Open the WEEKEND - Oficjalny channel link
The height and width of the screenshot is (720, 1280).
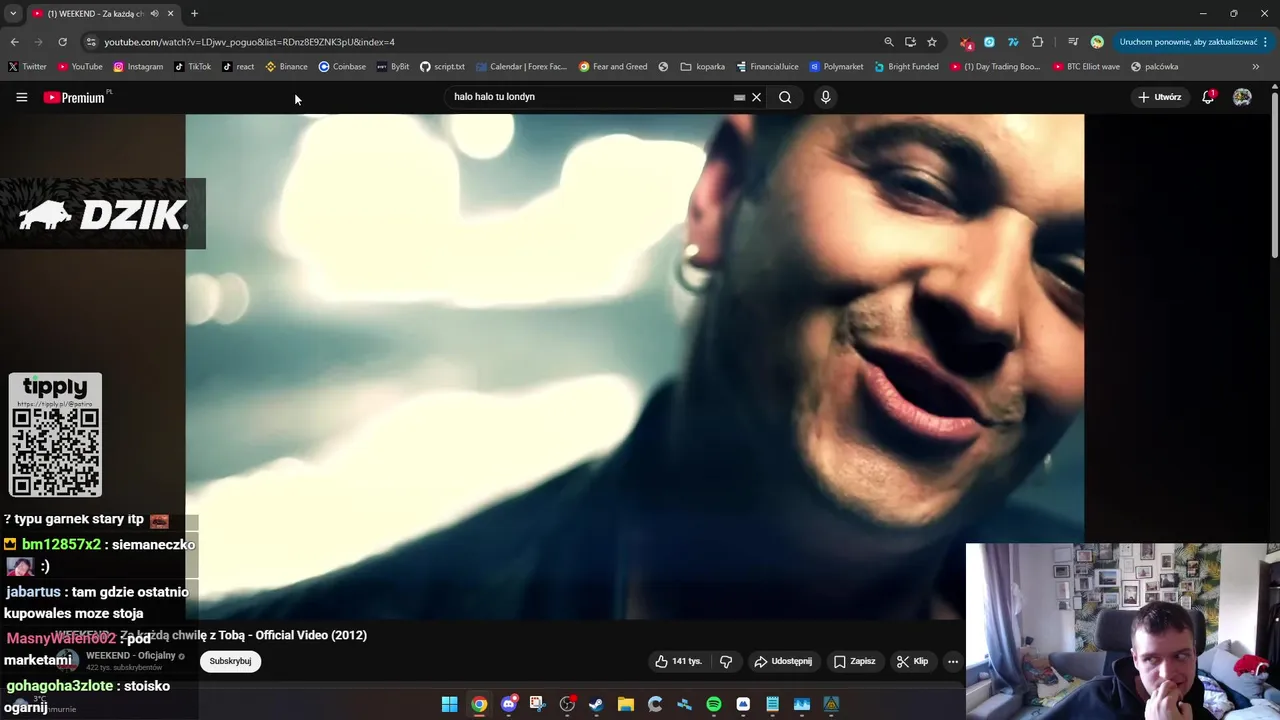click(130, 656)
